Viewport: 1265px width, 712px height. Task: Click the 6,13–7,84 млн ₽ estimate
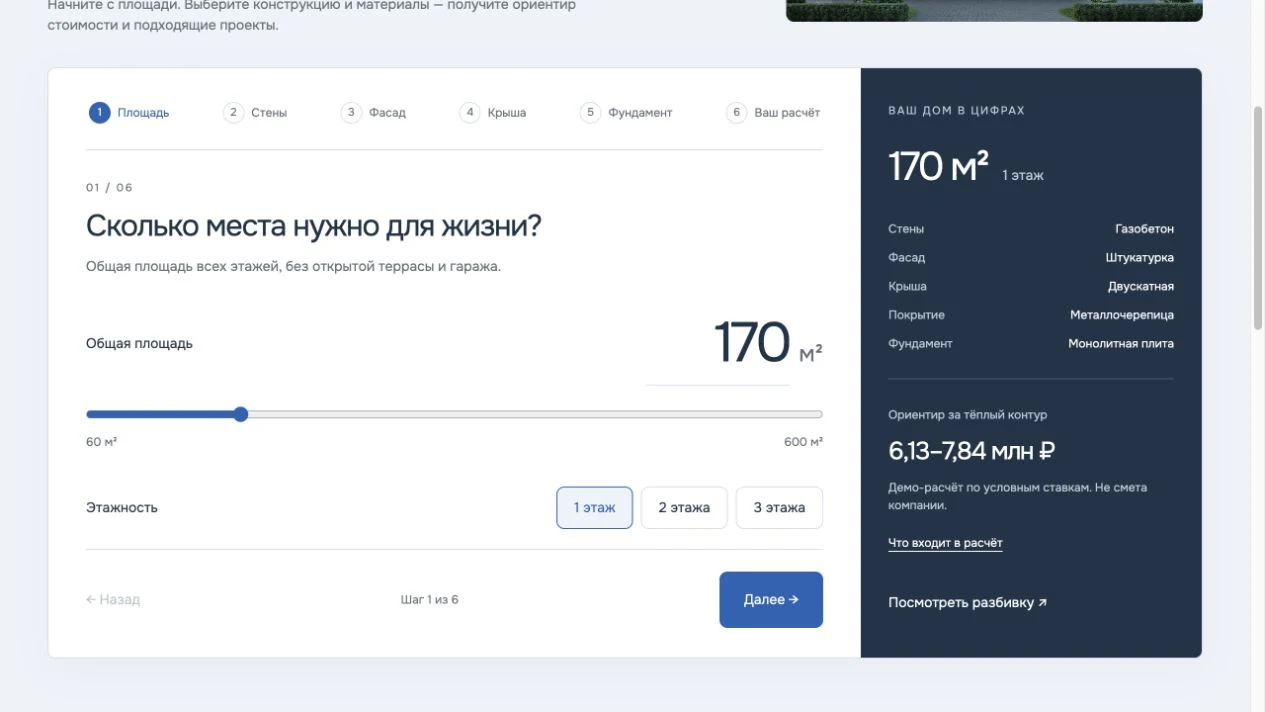tap(972, 451)
